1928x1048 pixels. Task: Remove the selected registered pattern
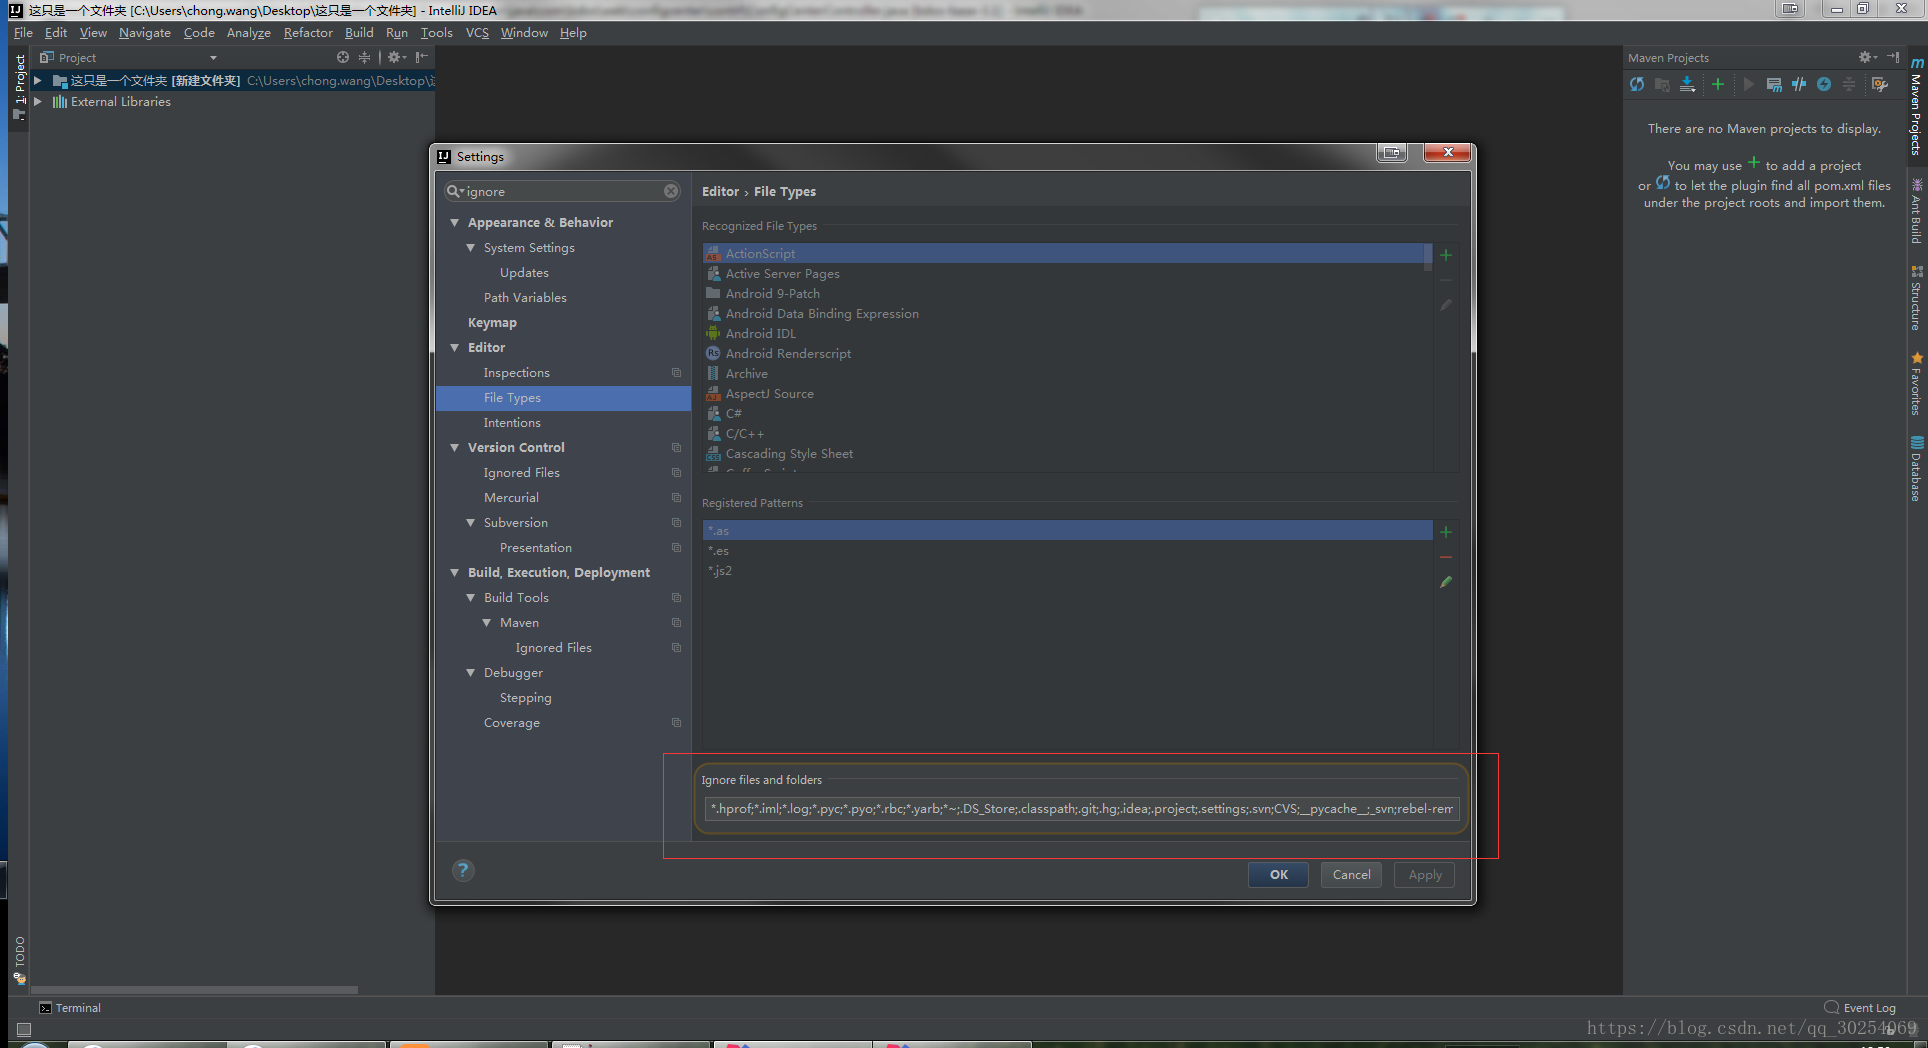point(1446,557)
